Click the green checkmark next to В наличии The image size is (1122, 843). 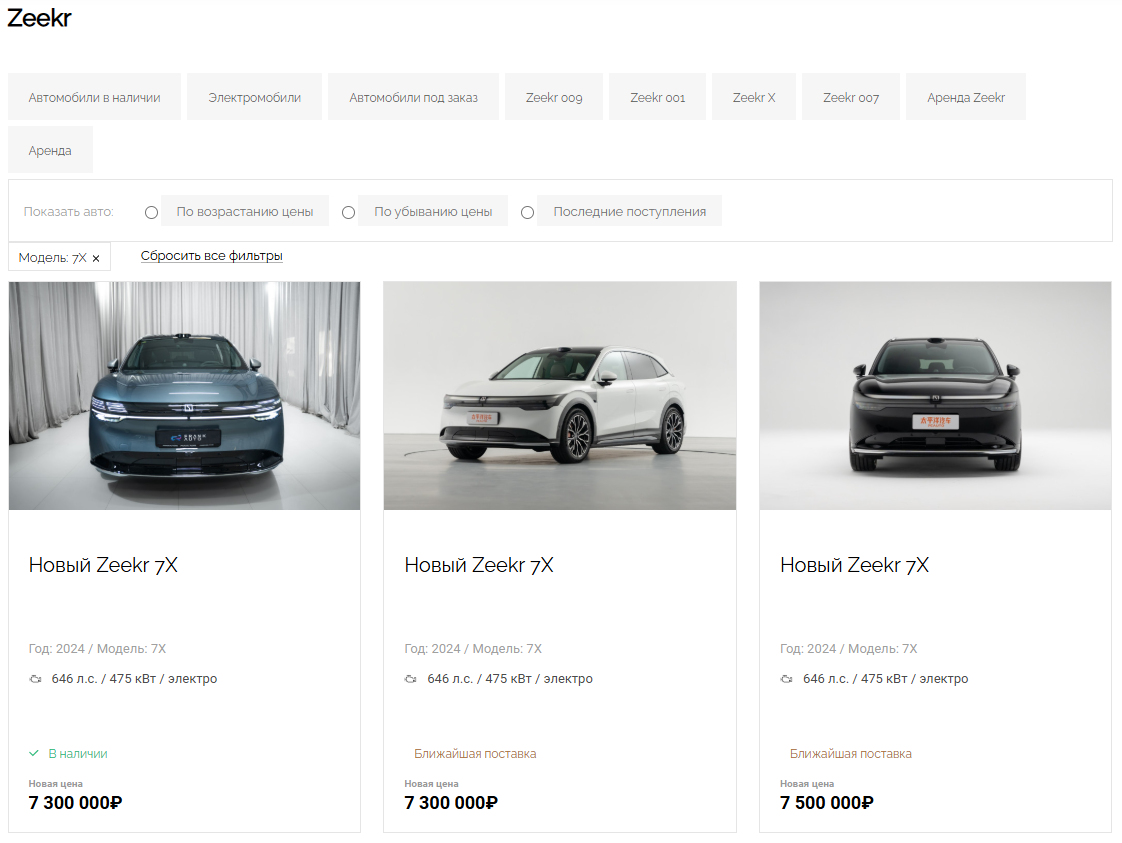tap(34, 754)
